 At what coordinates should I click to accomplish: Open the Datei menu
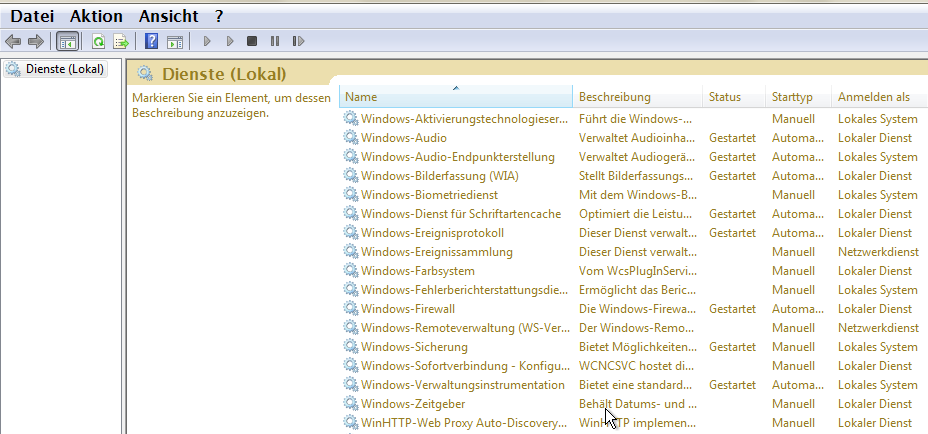click(x=32, y=16)
